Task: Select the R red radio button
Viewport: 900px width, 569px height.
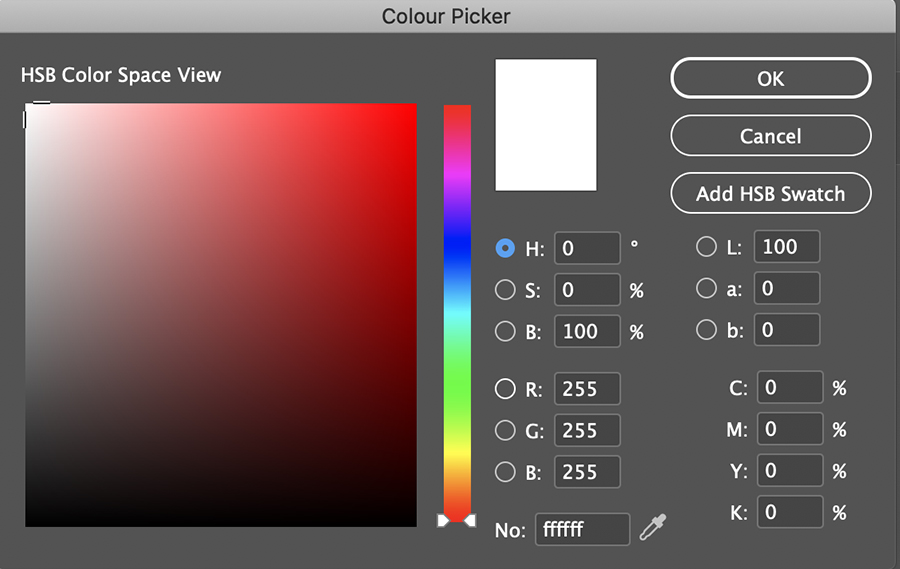Action: tap(506, 389)
